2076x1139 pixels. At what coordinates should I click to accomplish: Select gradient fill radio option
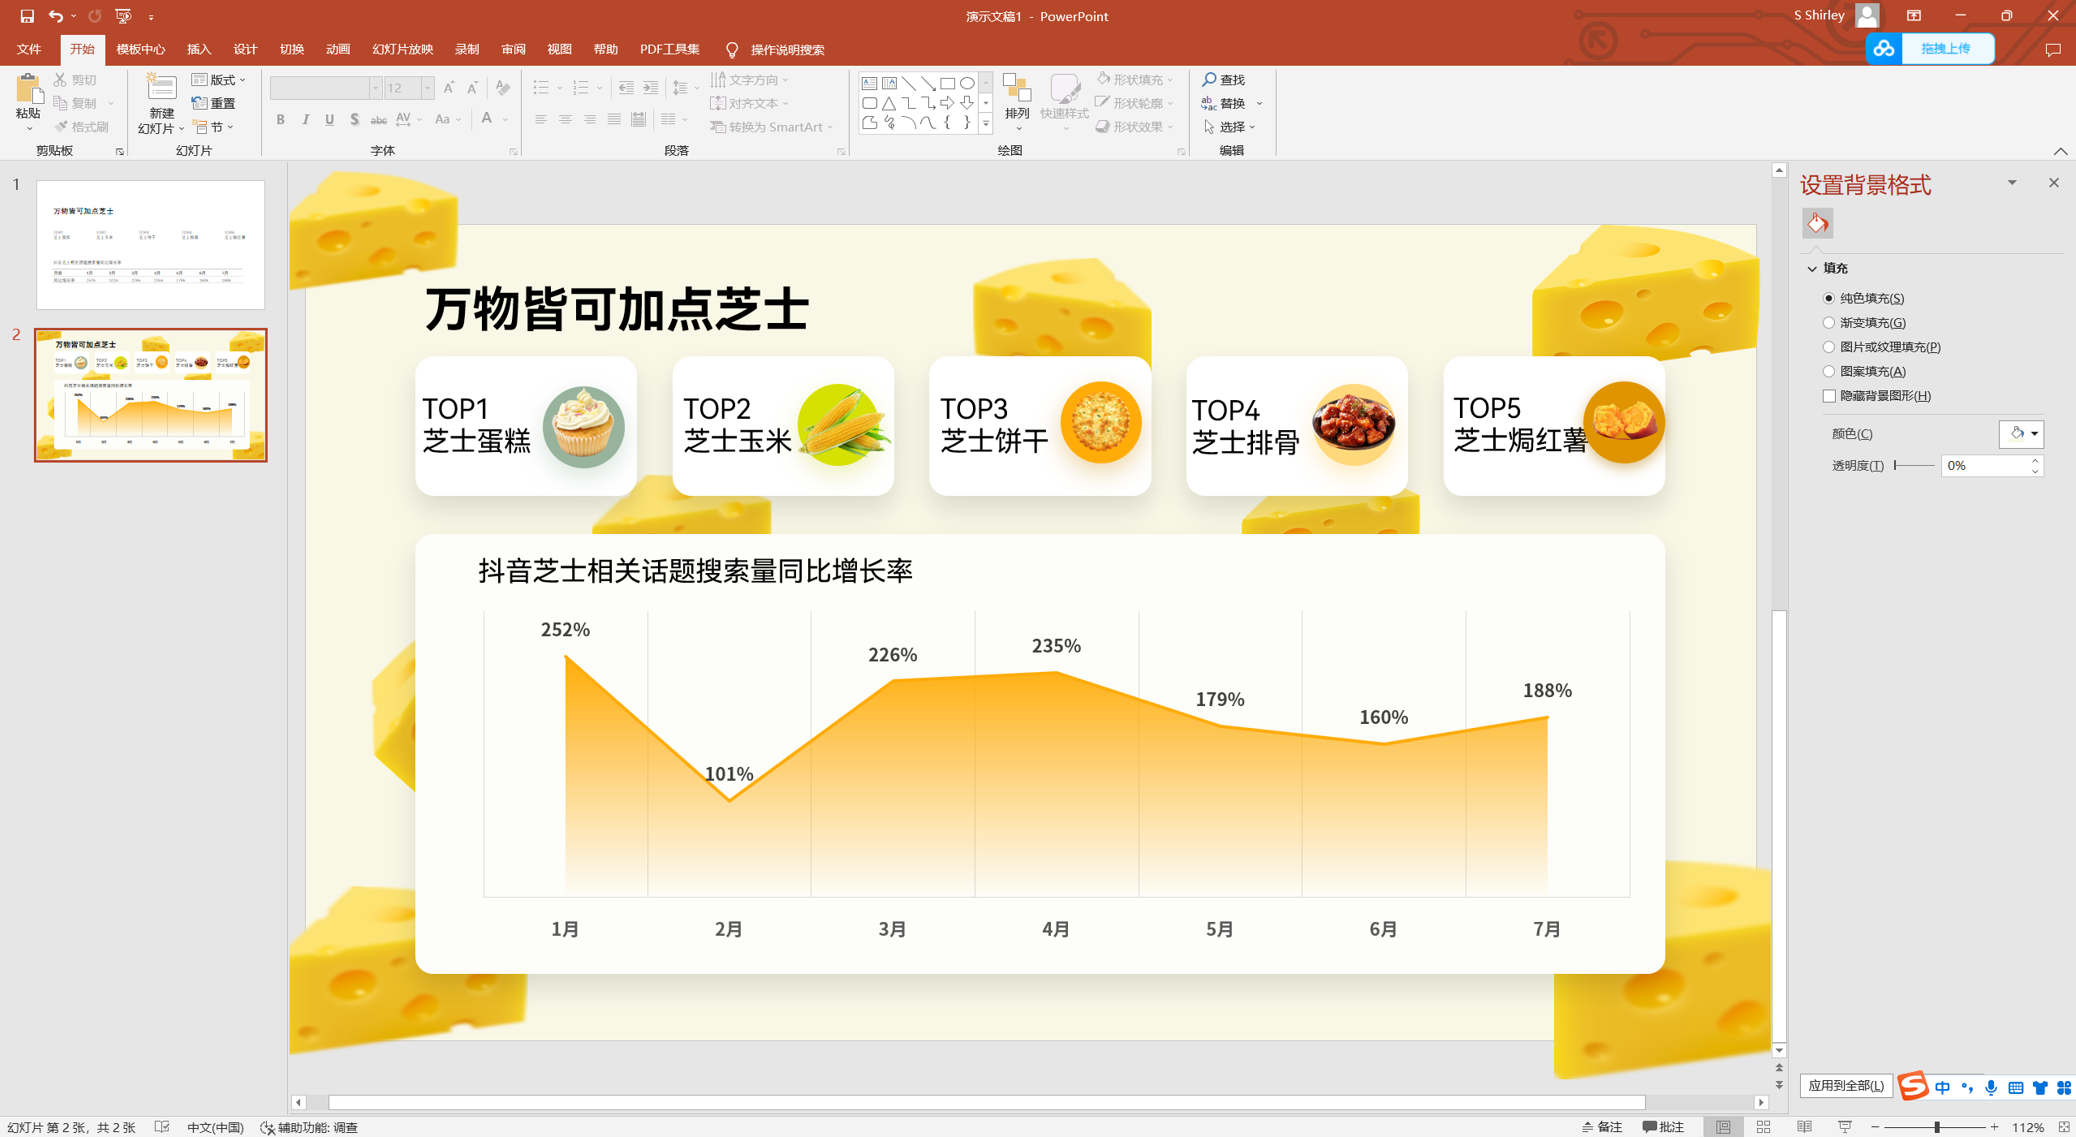(1829, 323)
